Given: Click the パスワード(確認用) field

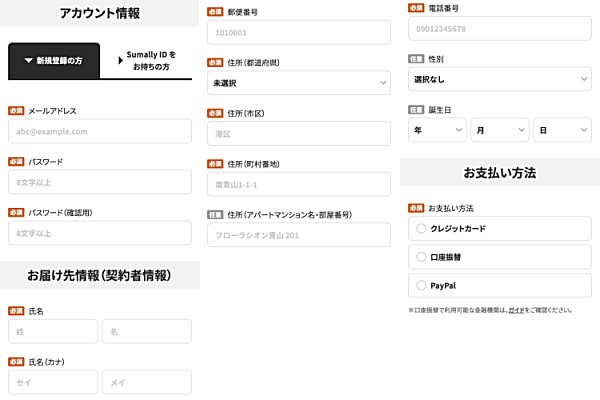Looking at the screenshot, I should click(99, 233).
